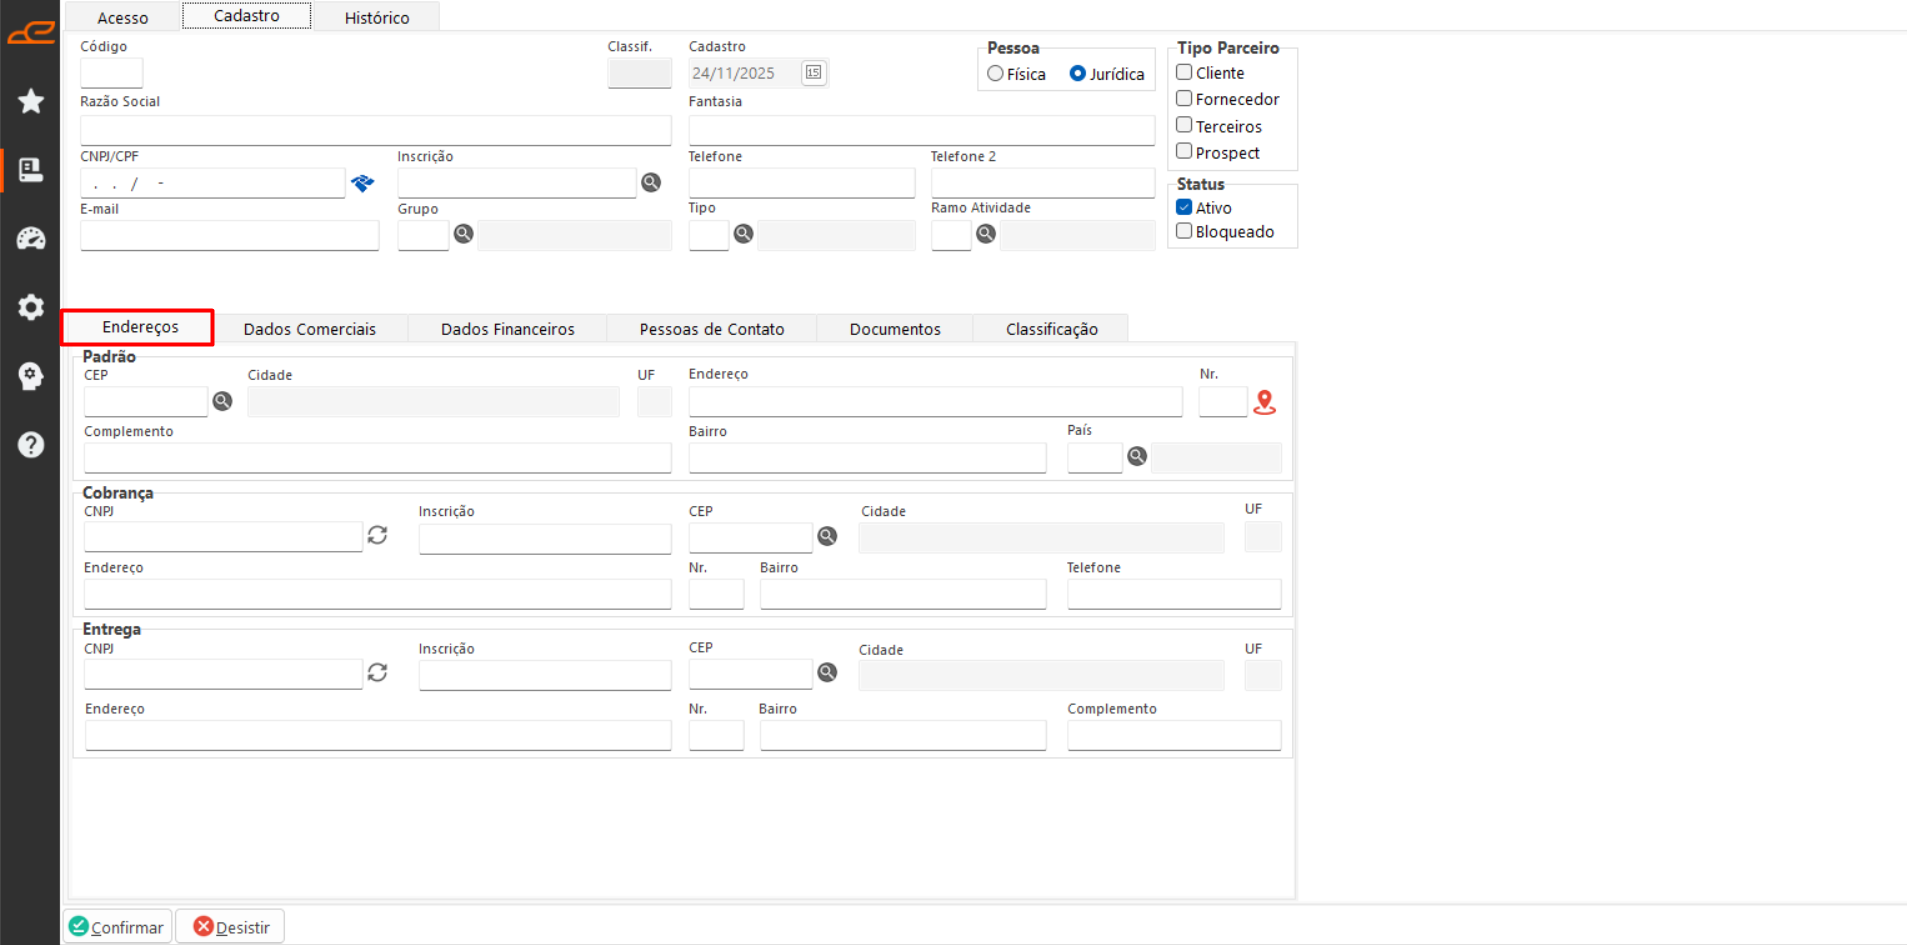Click the help question mark icon
Image resolution: width=1907 pixels, height=945 pixels.
point(31,444)
